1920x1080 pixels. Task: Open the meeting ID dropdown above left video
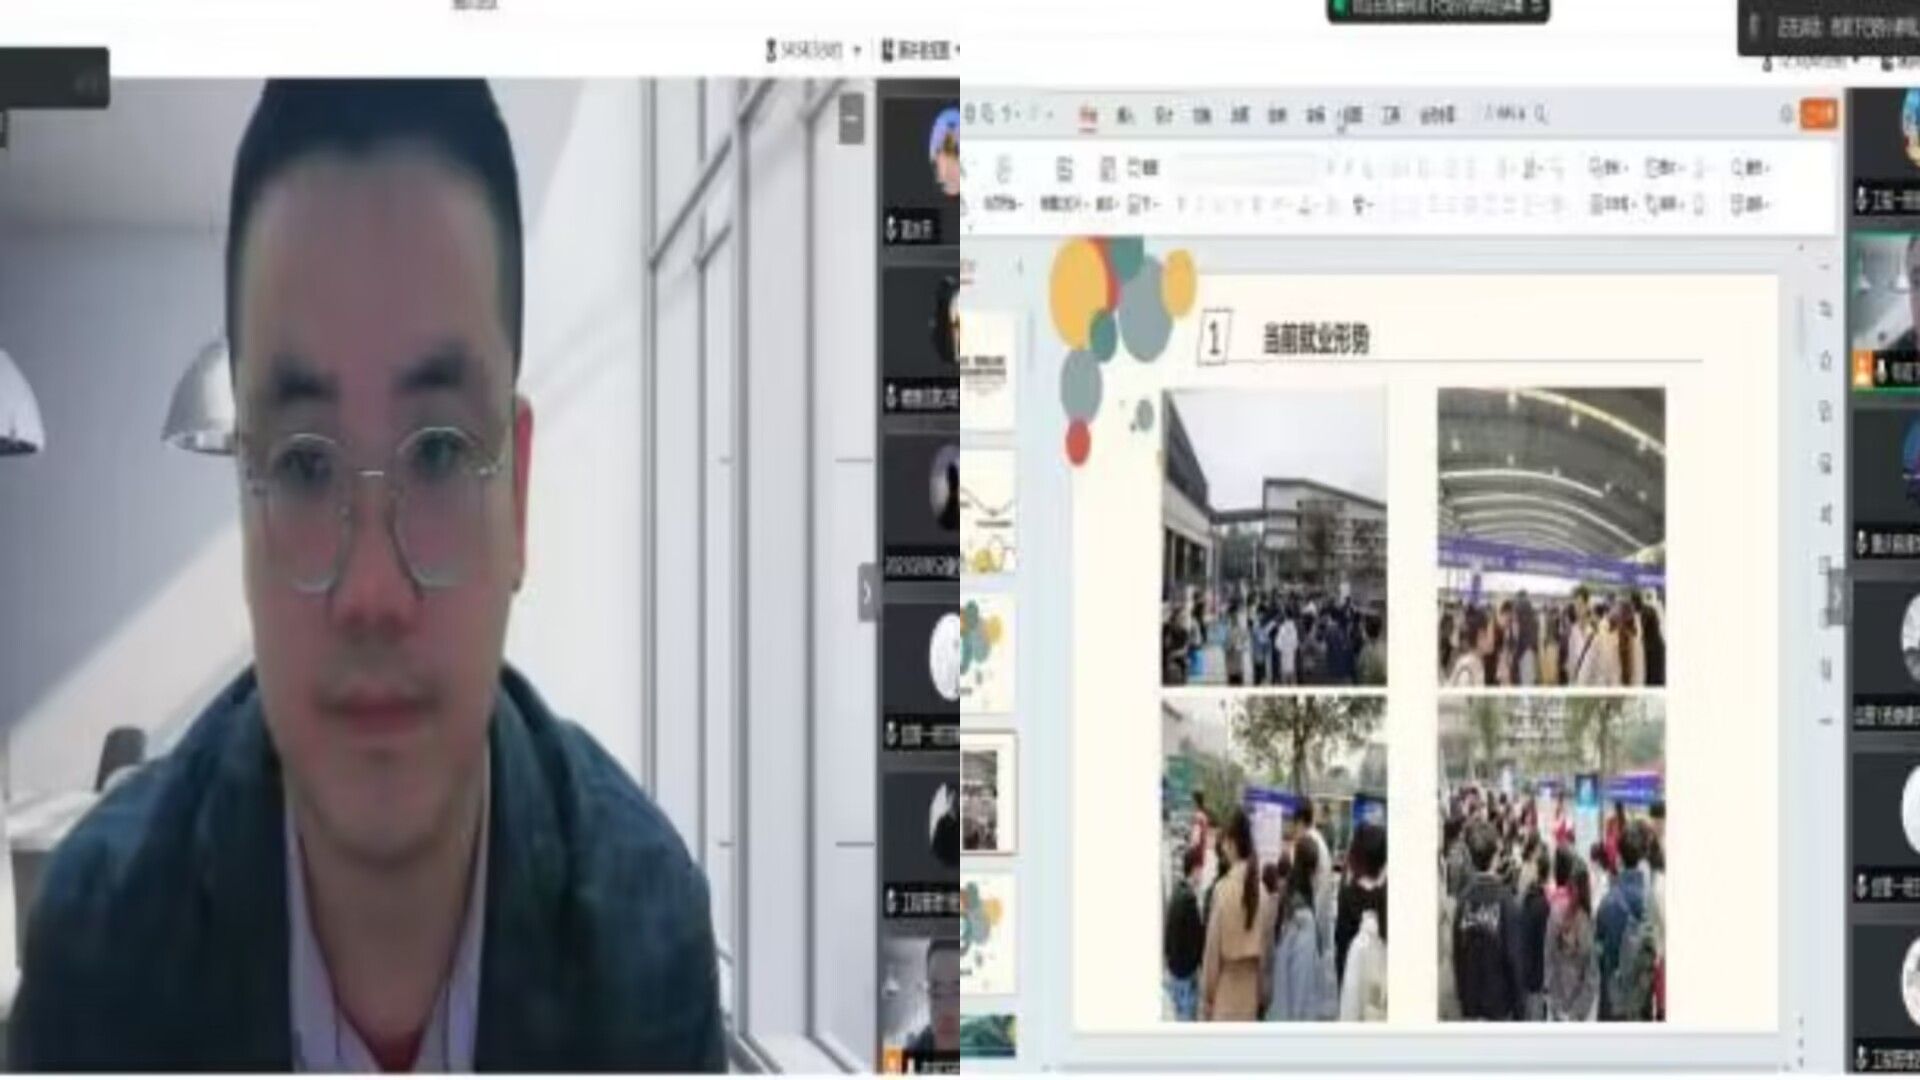(x=812, y=49)
